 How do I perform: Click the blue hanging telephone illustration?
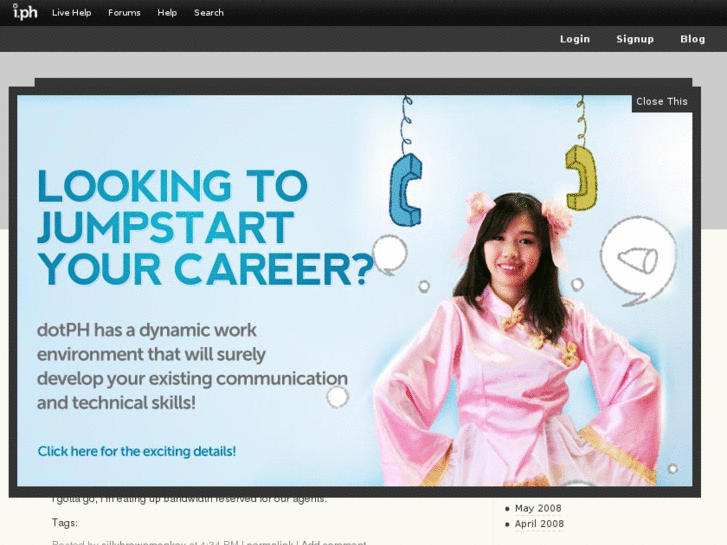(x=406, y=190)
